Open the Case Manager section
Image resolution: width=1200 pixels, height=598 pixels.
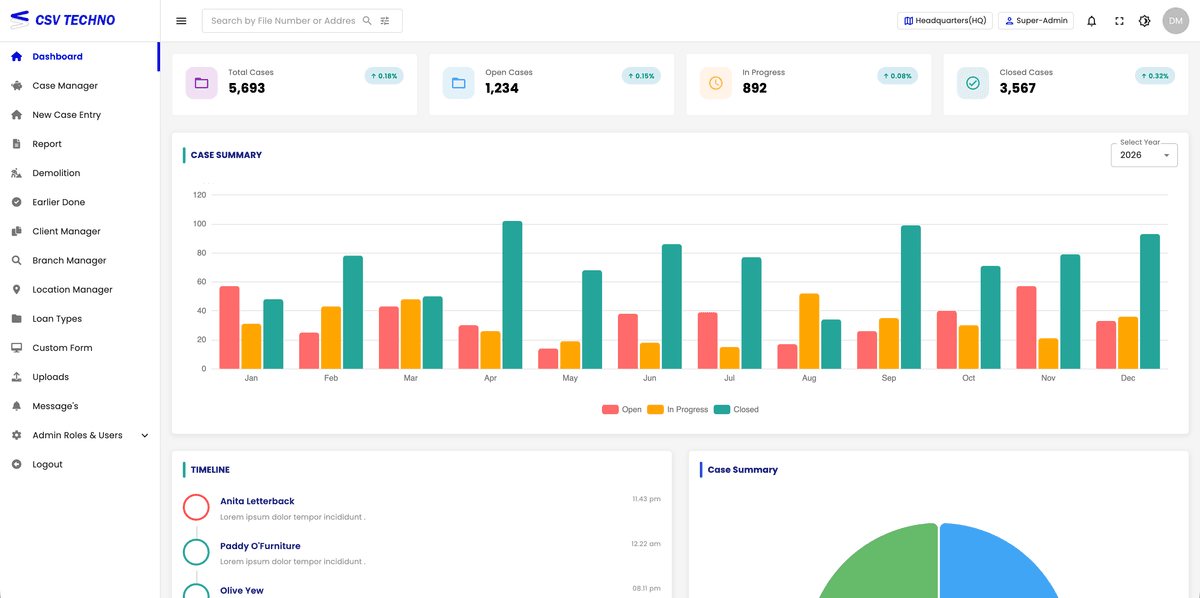tap(66, 86)
